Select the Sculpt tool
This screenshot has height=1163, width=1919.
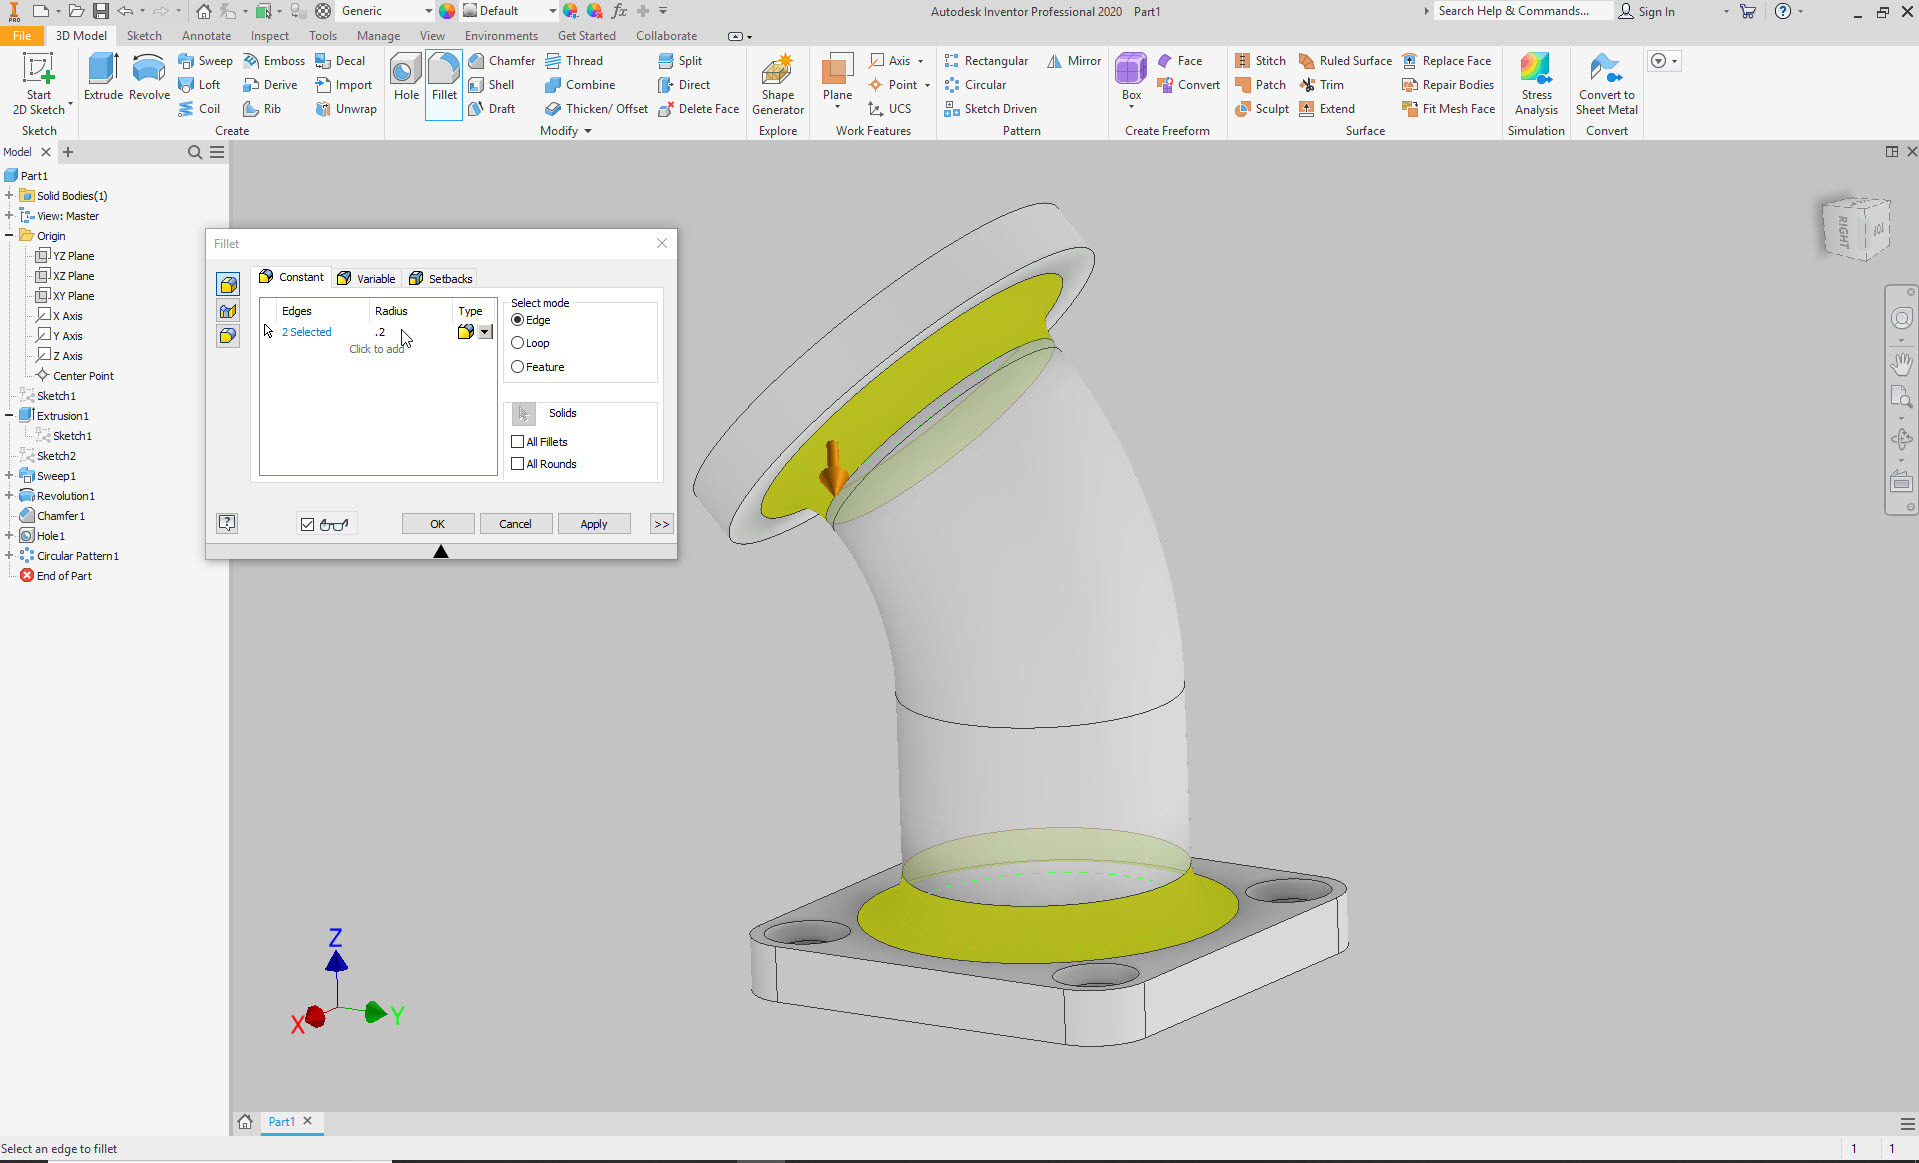(1262, 109)
